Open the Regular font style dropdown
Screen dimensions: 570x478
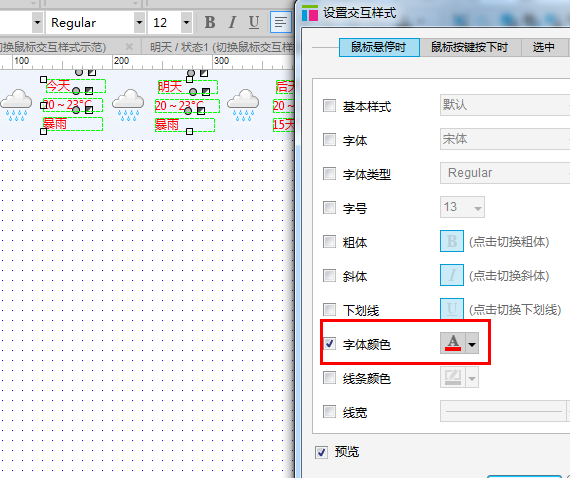pos(139,23)
